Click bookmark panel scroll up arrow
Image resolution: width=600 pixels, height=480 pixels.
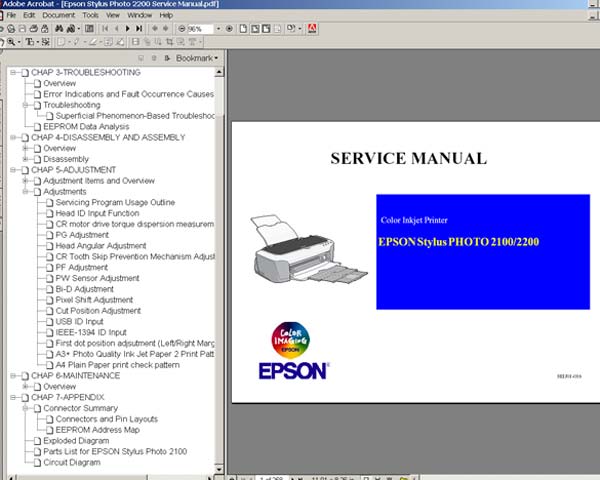pyautogui.click(x=219, y=72)
